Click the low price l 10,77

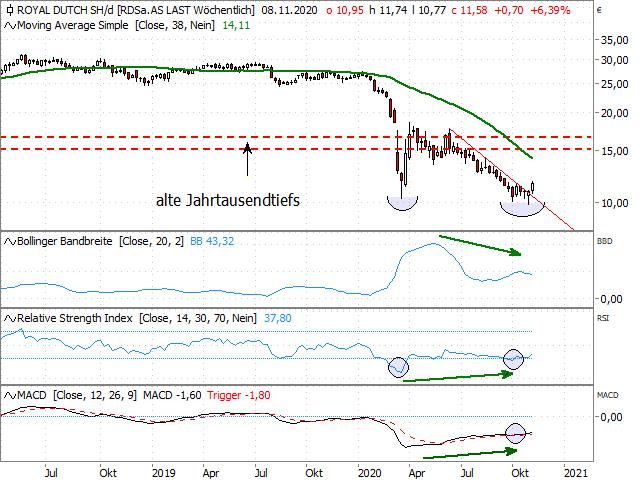(429, 10)
